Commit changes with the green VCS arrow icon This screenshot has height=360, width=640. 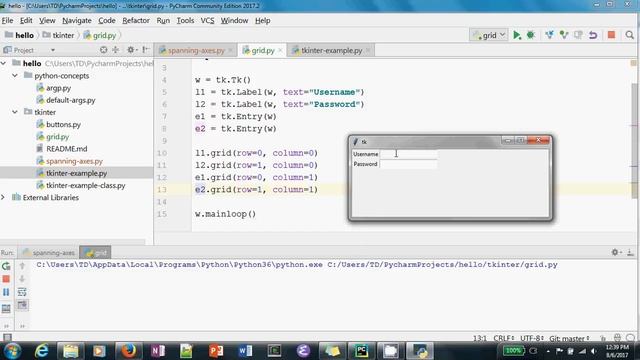(x=564, y=35)
